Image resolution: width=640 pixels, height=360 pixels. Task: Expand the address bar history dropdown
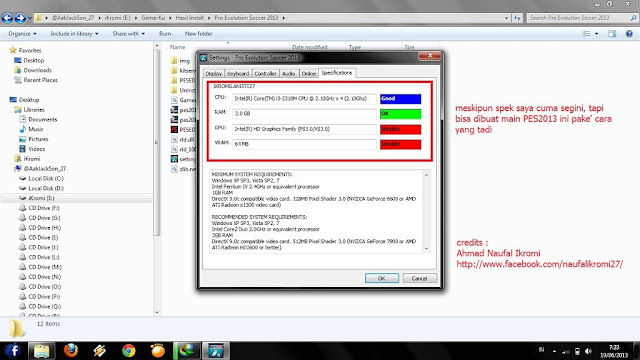(507, 18)
